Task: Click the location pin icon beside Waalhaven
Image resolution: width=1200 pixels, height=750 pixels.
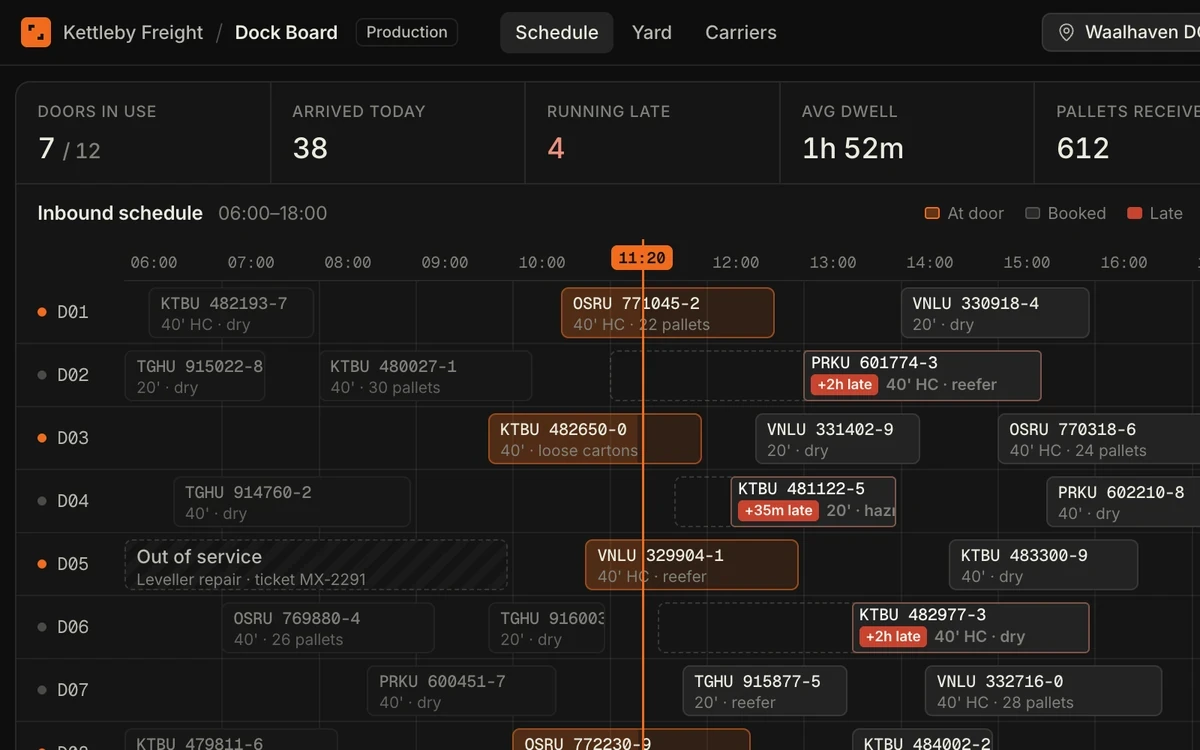Action: [1066, 33]
